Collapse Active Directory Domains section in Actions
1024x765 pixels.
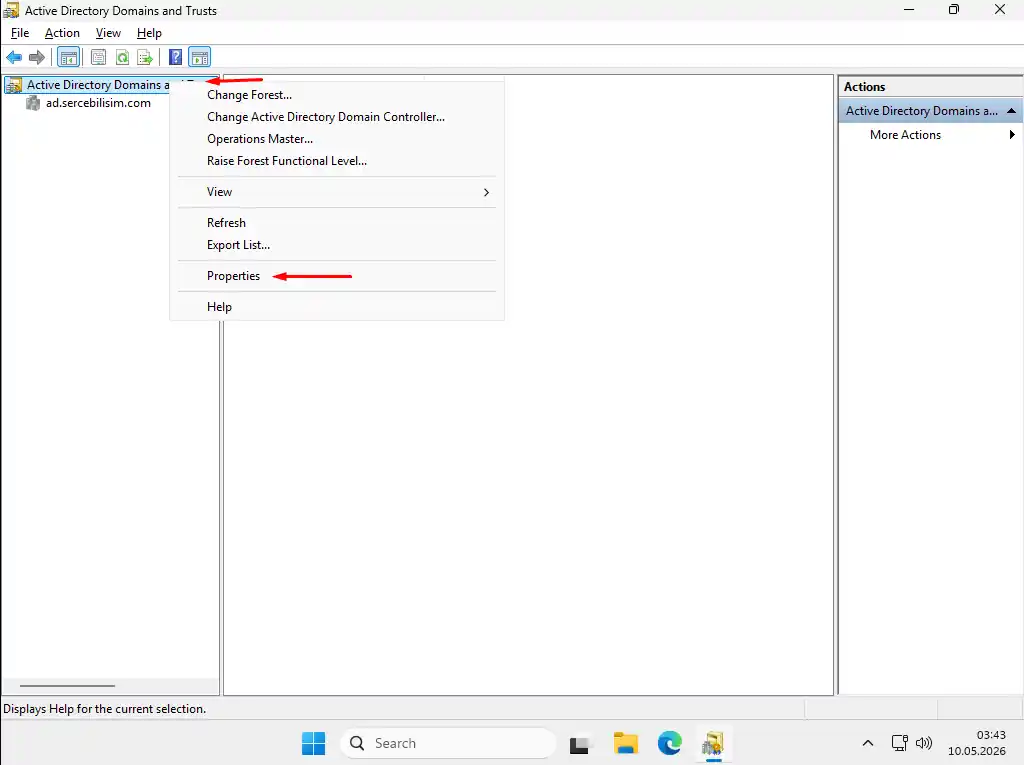pyautogui.click(x=1012, y=111)
